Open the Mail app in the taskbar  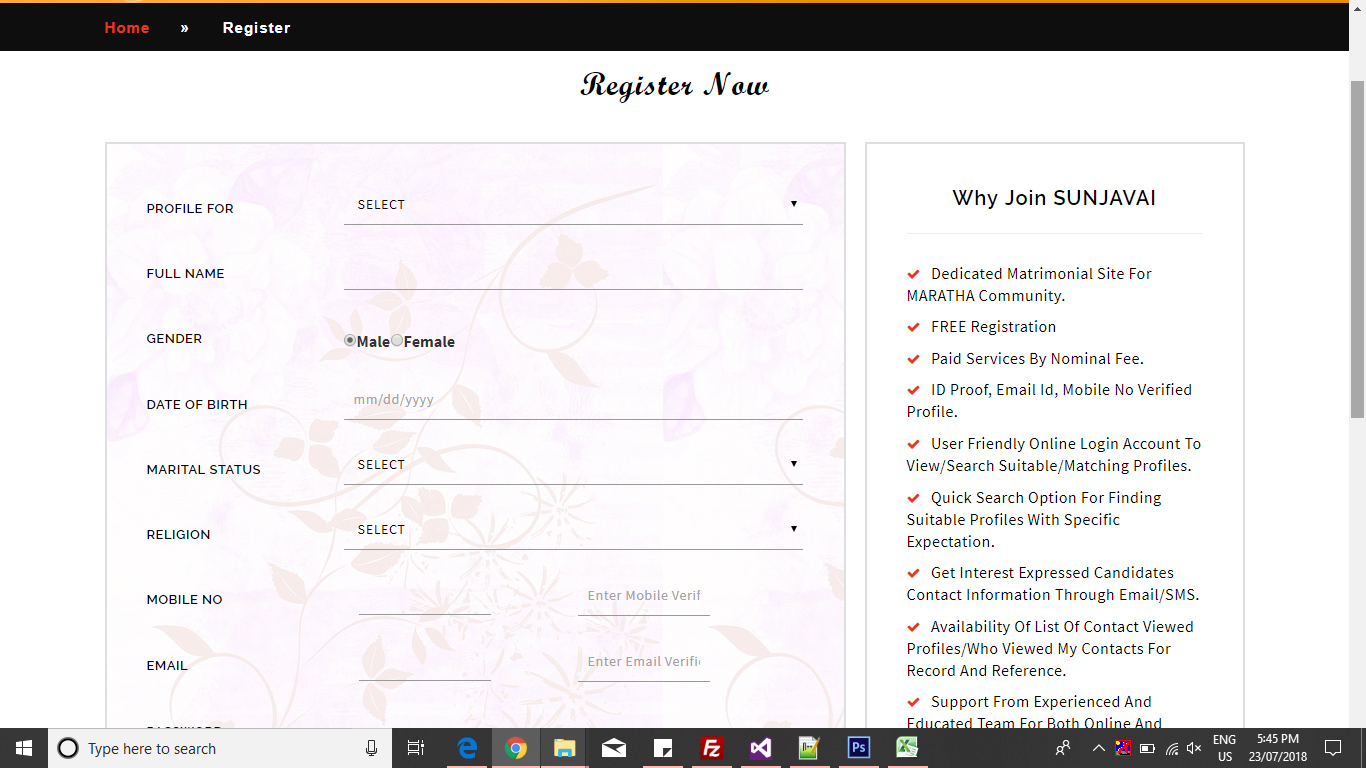[x=614, y=748]
